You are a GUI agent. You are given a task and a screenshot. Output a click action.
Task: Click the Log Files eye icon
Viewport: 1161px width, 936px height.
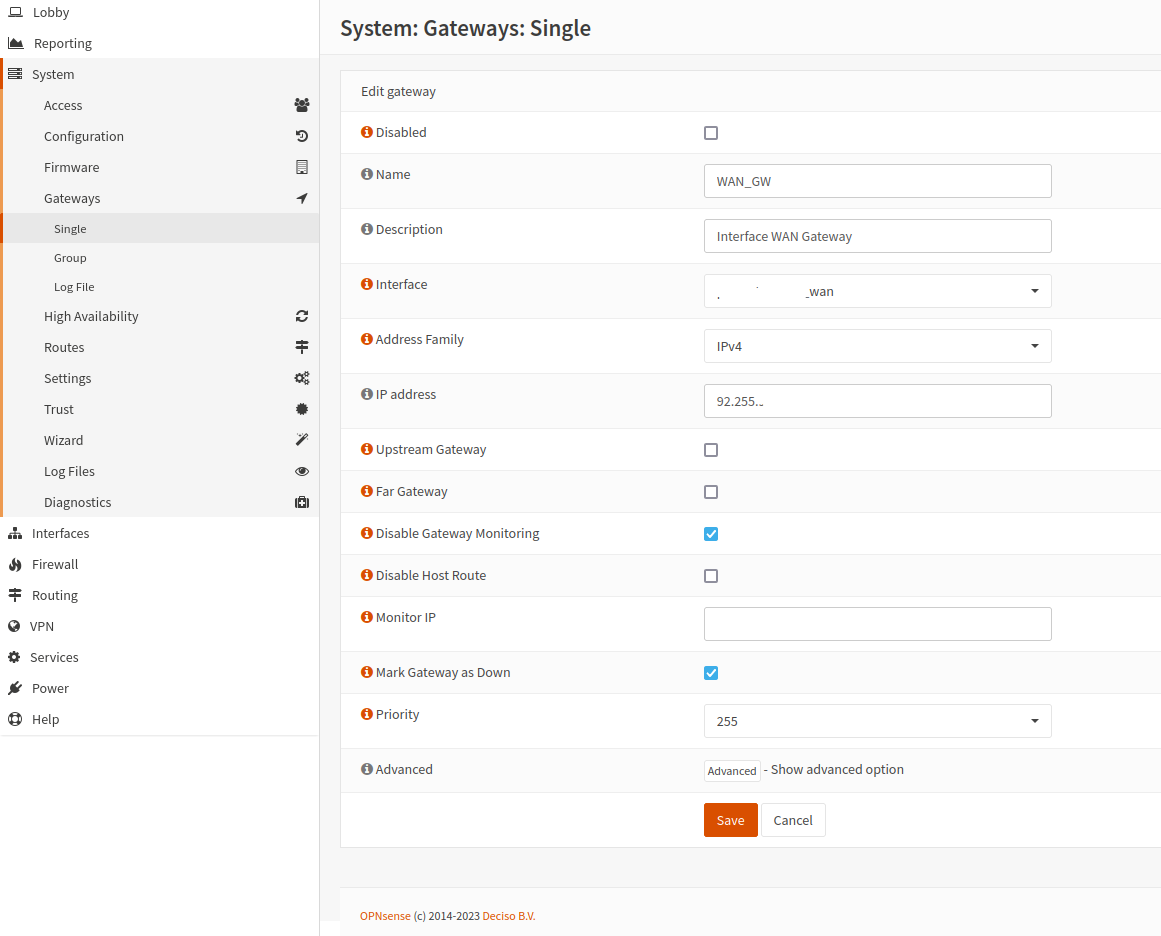pos(302,470)
